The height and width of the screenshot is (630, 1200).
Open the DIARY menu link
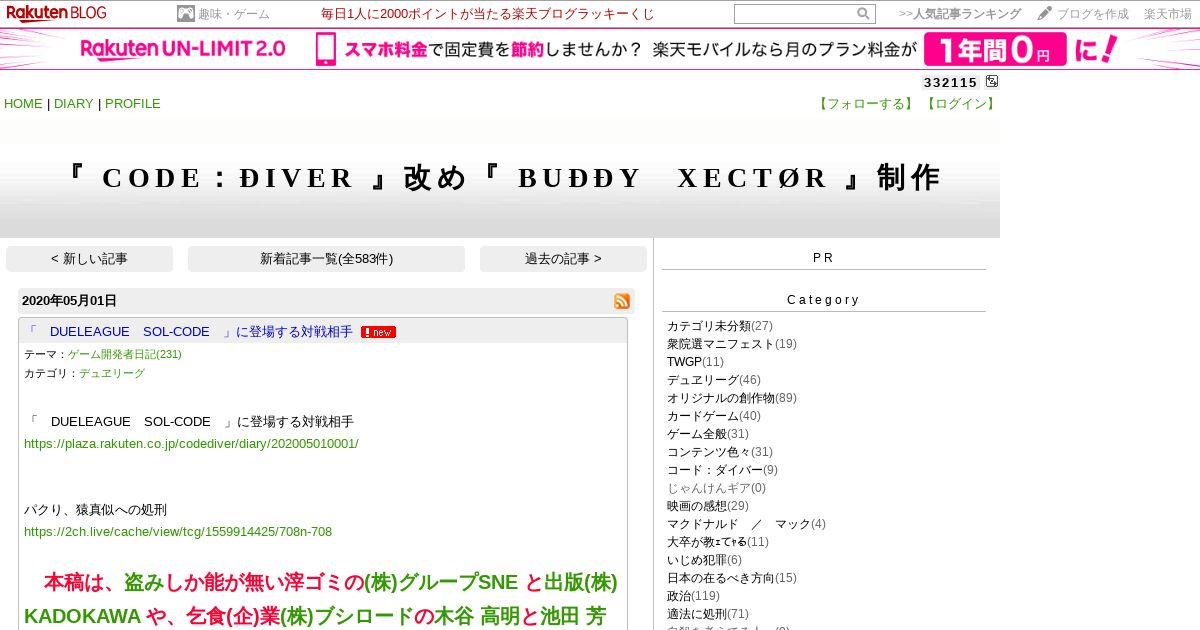74,104
